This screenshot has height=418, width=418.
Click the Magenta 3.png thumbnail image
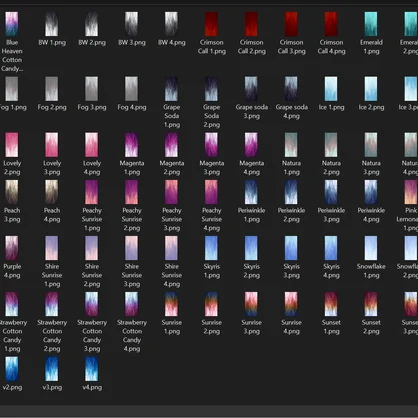[x=212, y=145]
